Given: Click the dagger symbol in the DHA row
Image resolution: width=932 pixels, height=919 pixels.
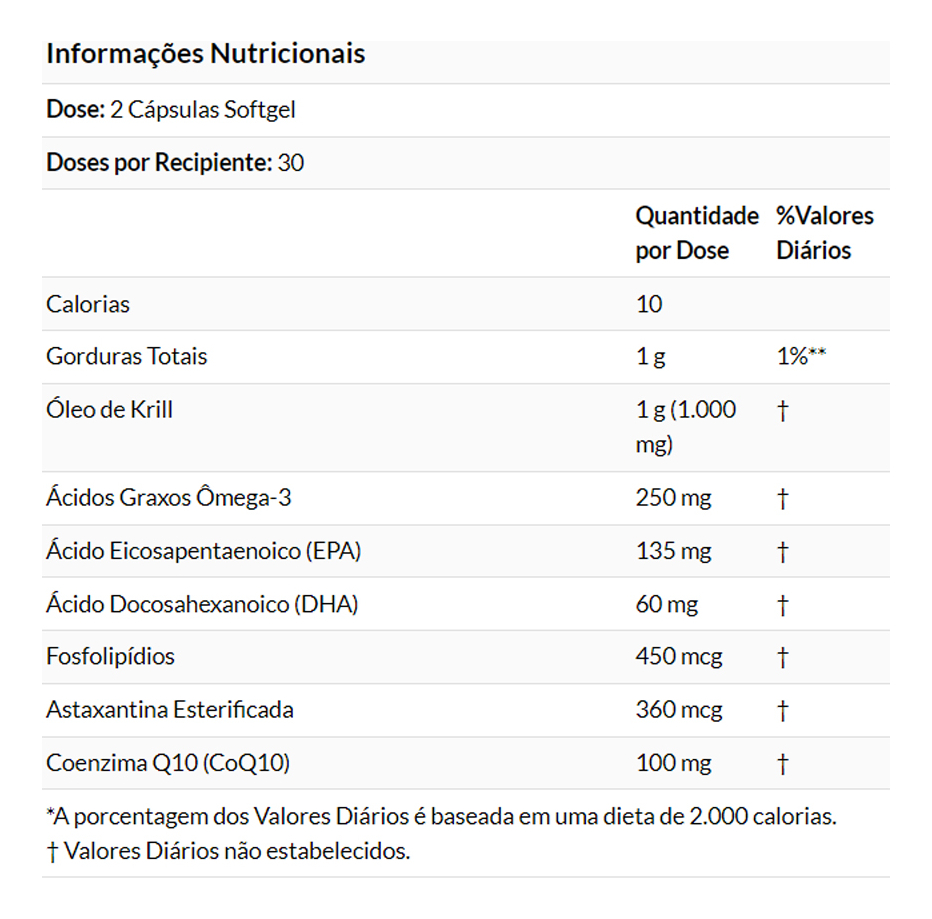Looking at the screenshot, I should click(x=782, y=604).
